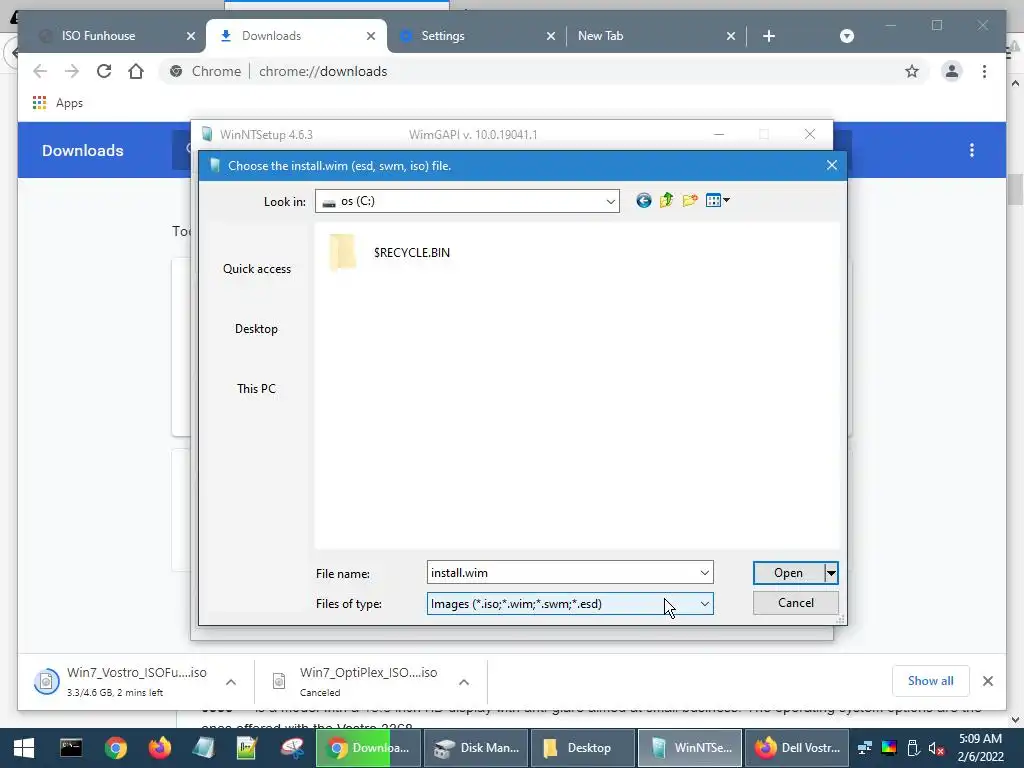Select the $RECYCLE.BIN folder
Viewport: 1024px width, 768px height.
[x=391, y=253]
